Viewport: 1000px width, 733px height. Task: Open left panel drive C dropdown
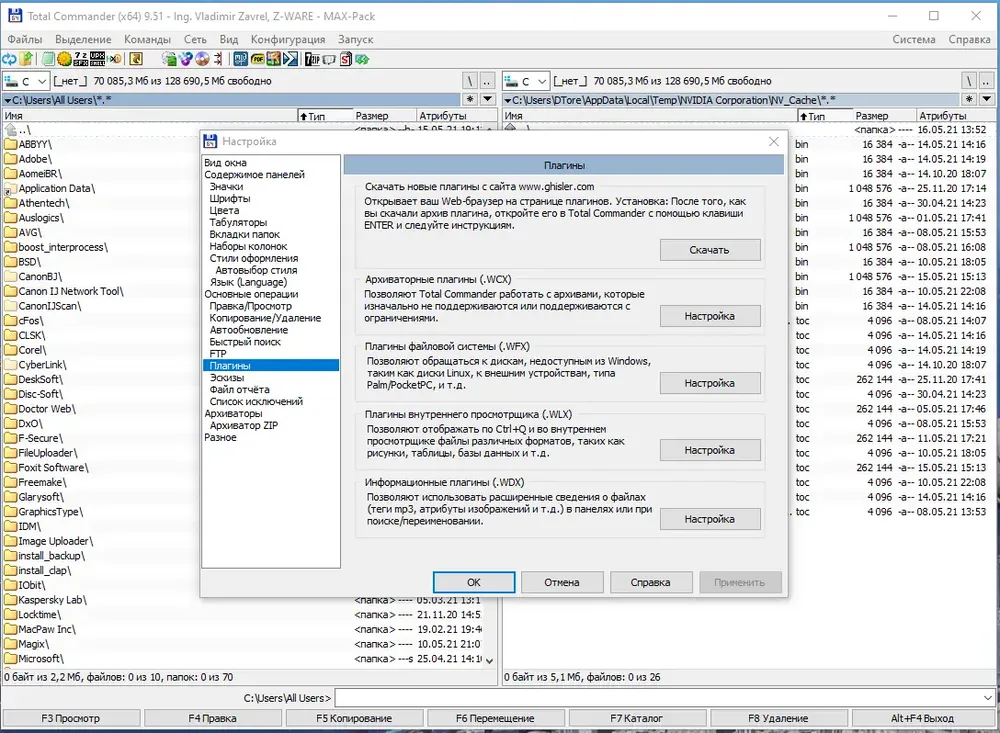[x=26, y=81]
